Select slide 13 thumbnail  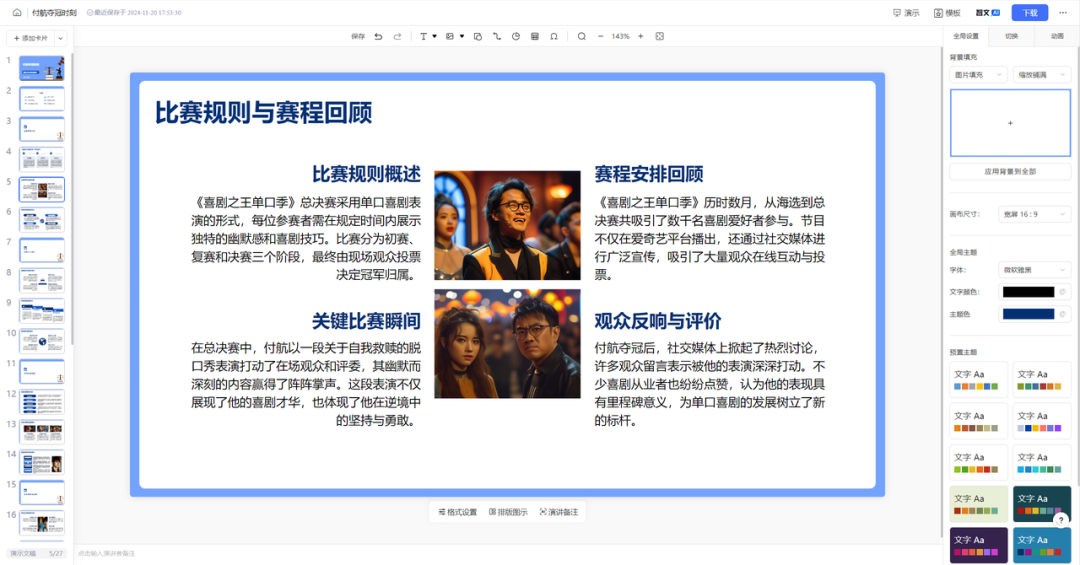coord(42,432)
